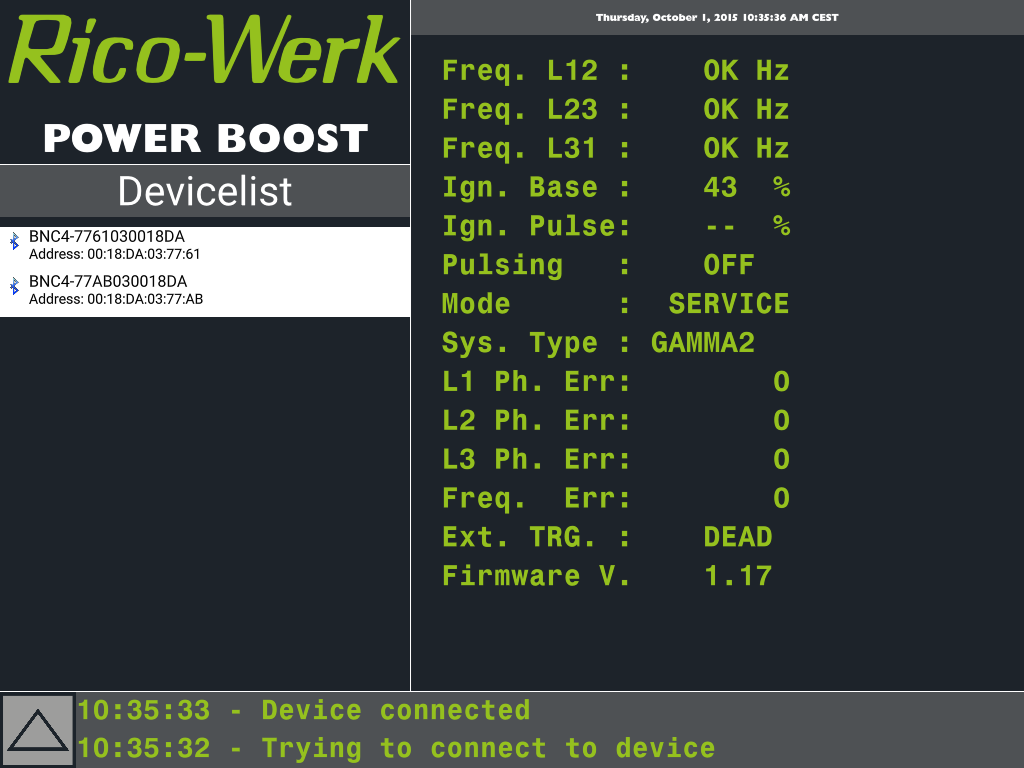The height and width of the screenshot is (768, 1024).
Task: Click Bluetooth icon beside BNC4-7761030018DA
Action: click(14, 242)
